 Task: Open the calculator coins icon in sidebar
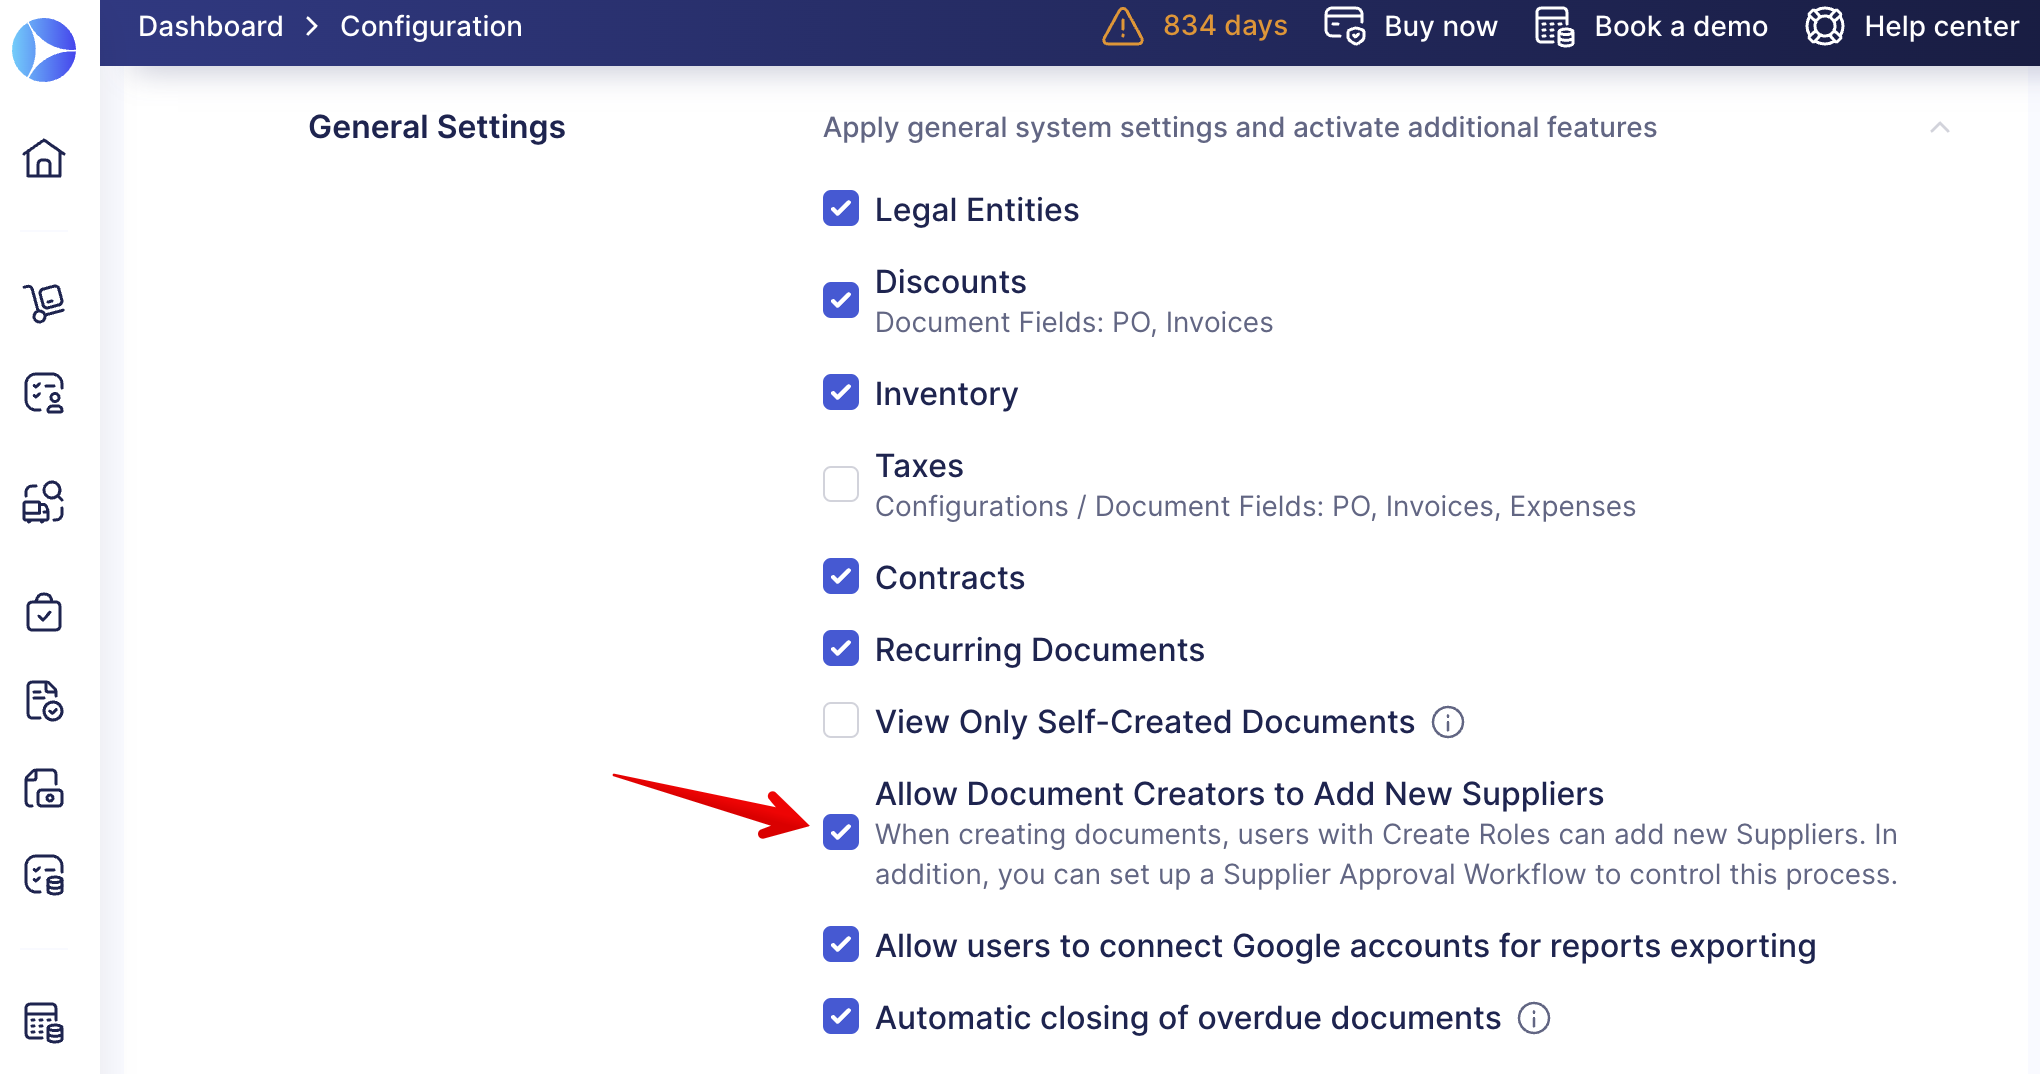click(x=44, y=1022)
